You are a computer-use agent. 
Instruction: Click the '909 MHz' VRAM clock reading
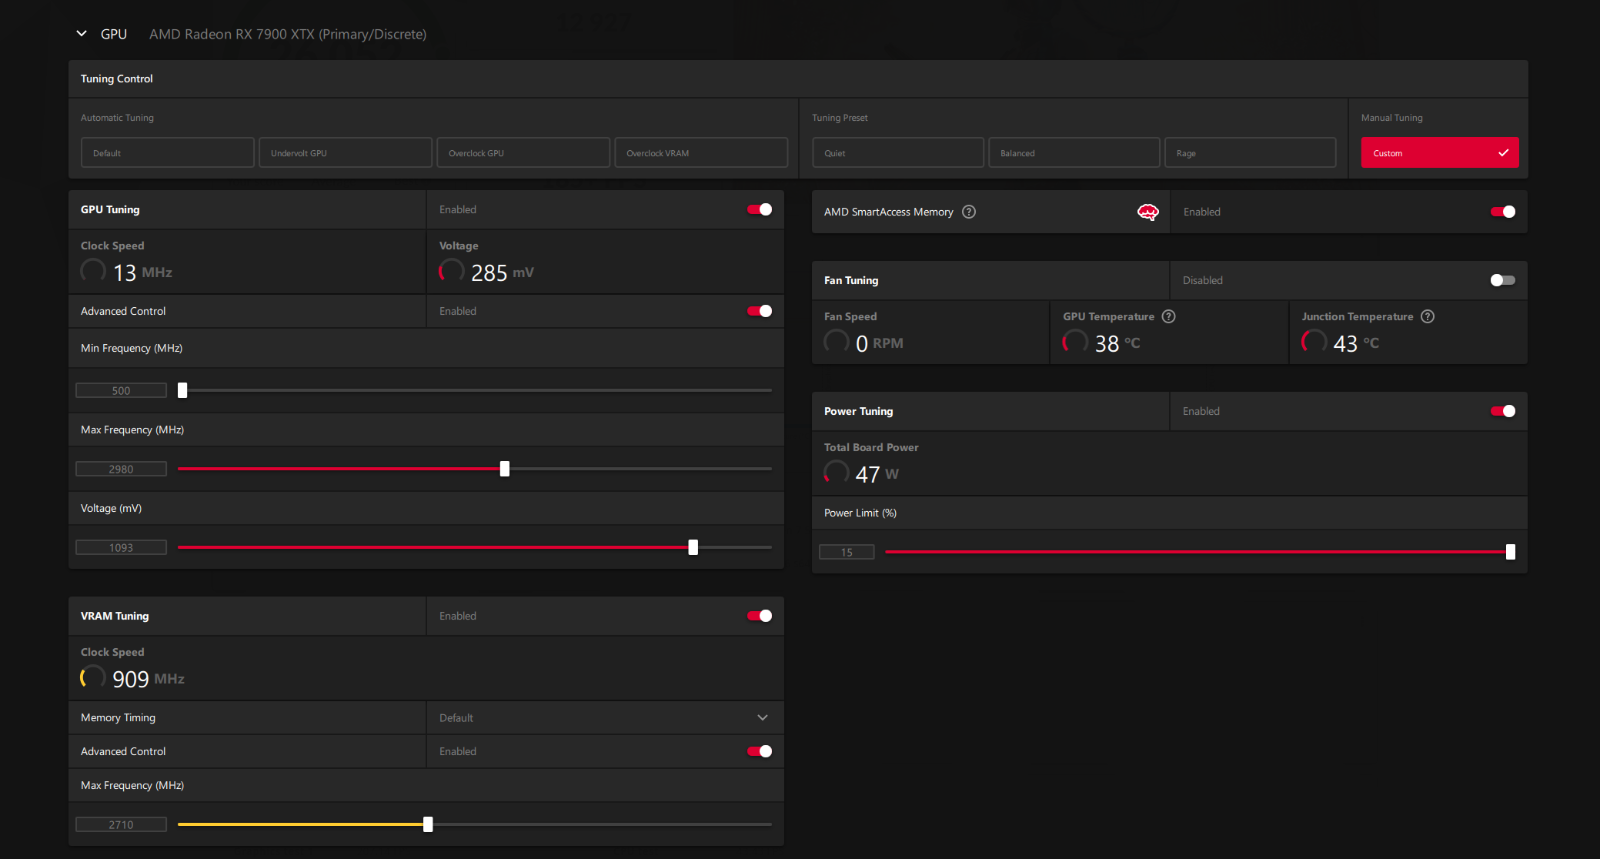[x=148, y=679]
